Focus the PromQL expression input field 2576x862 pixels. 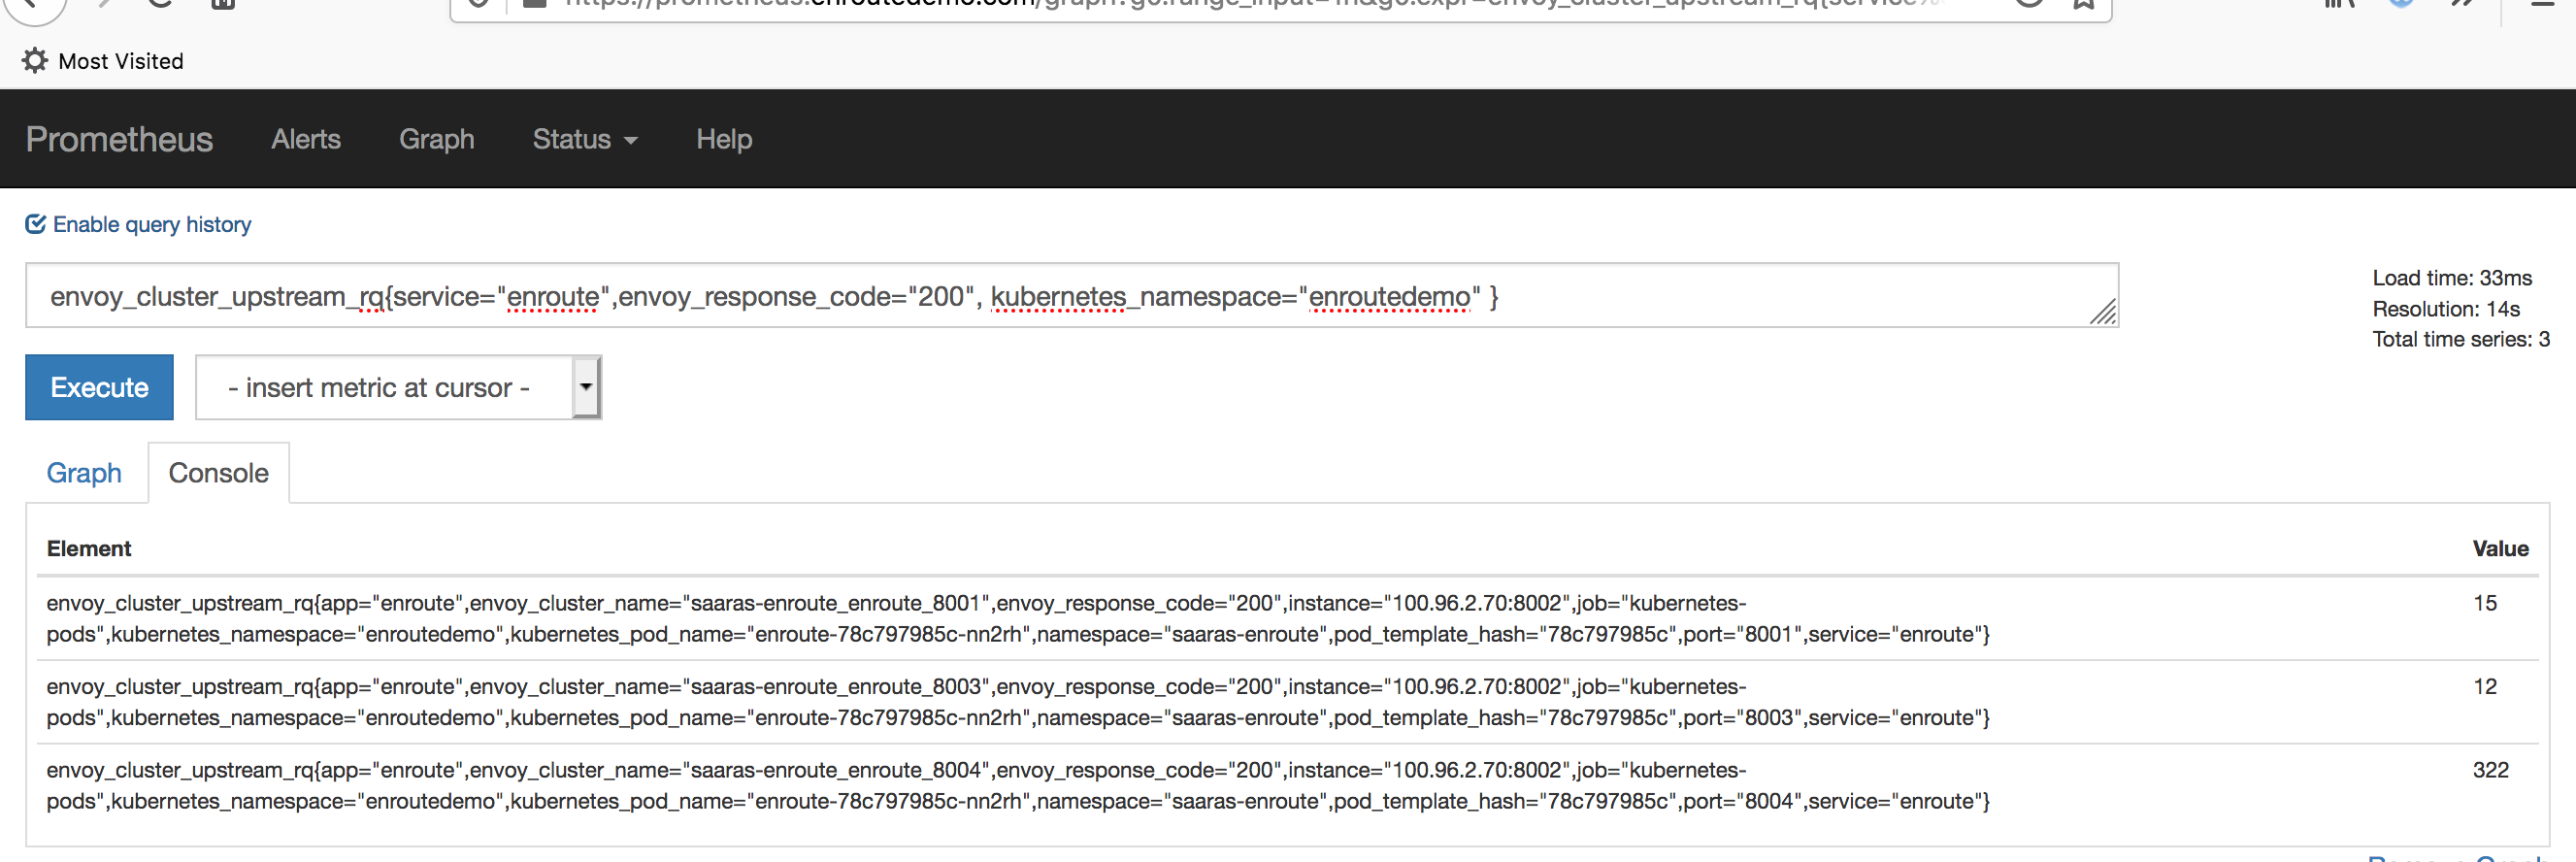coord(1072,295)
